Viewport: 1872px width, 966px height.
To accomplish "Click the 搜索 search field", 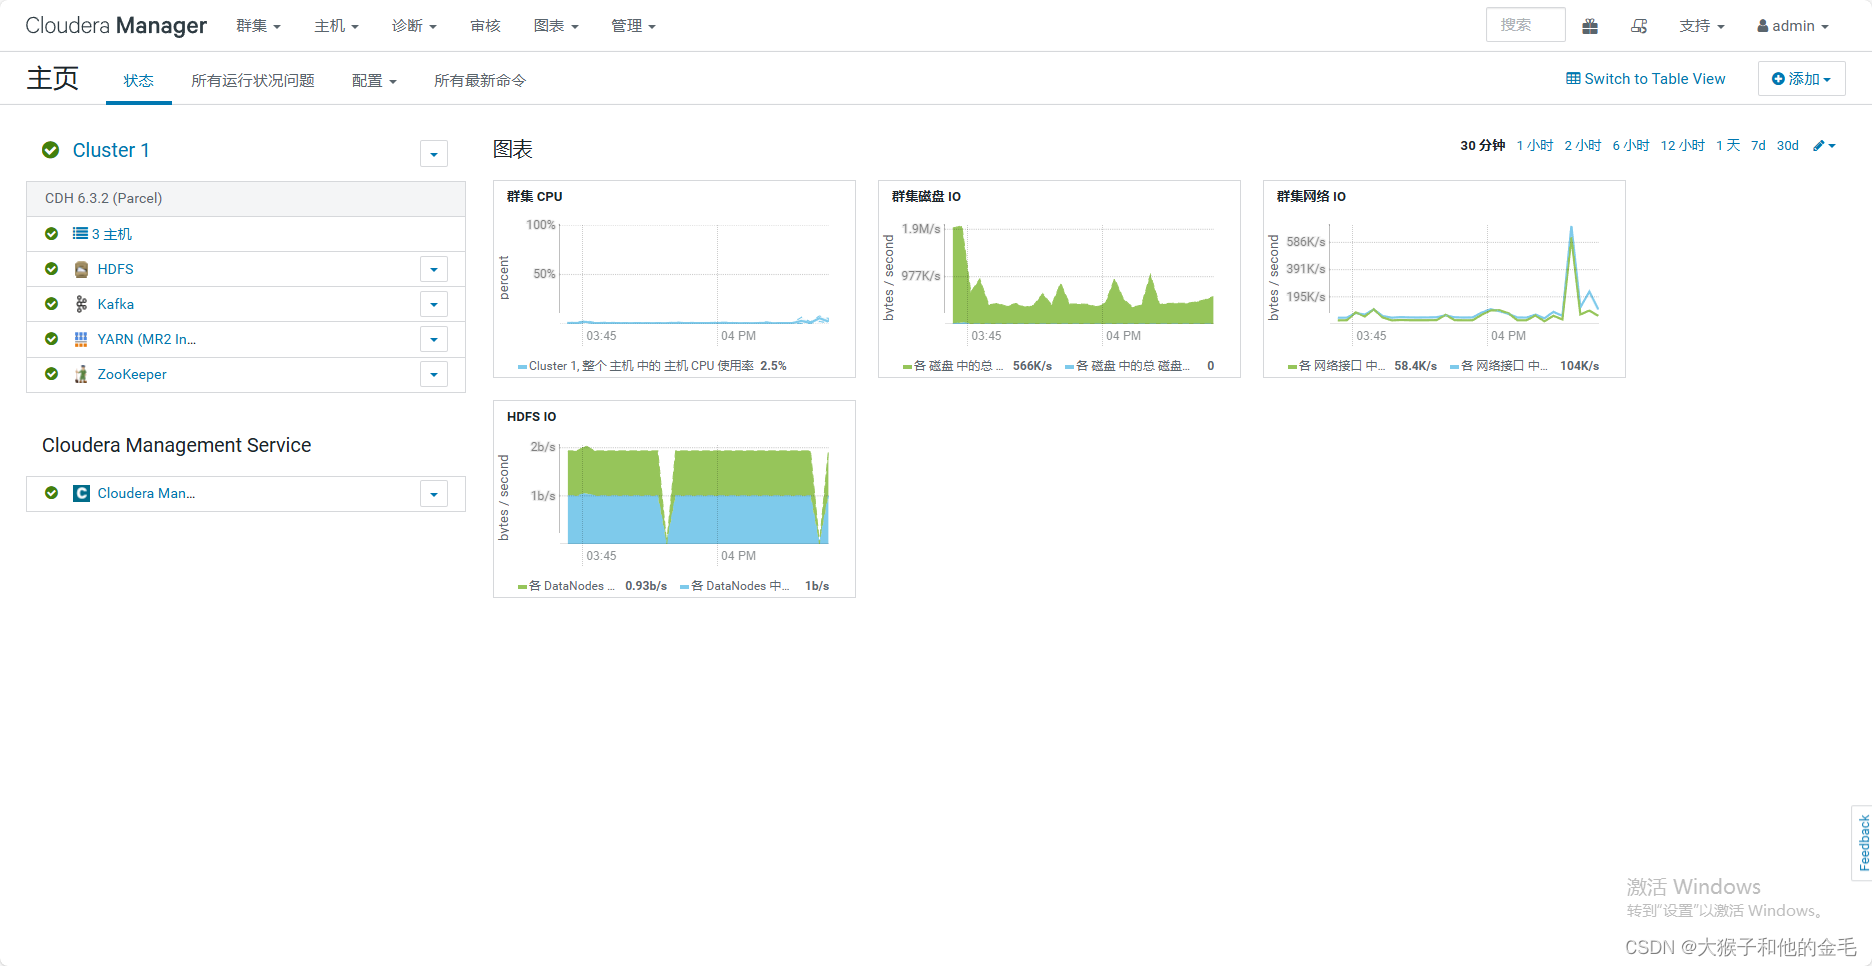I will 1525,25.
